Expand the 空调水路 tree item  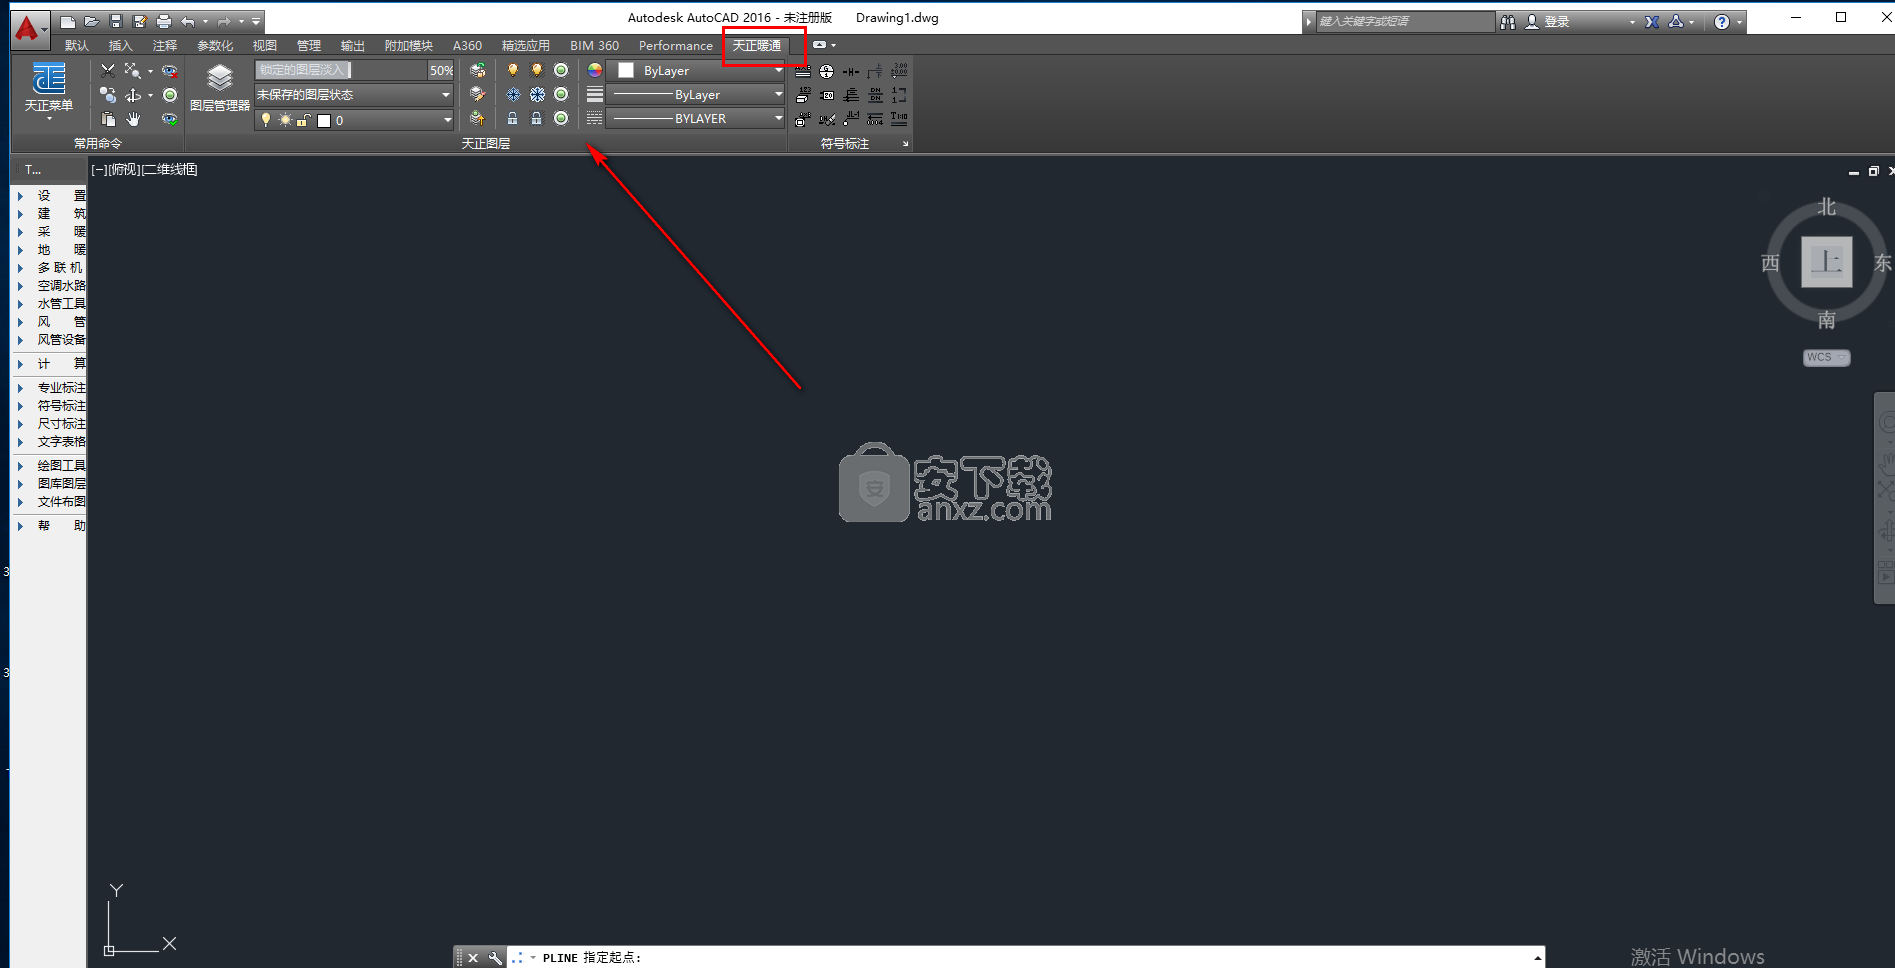pos(61,286)
